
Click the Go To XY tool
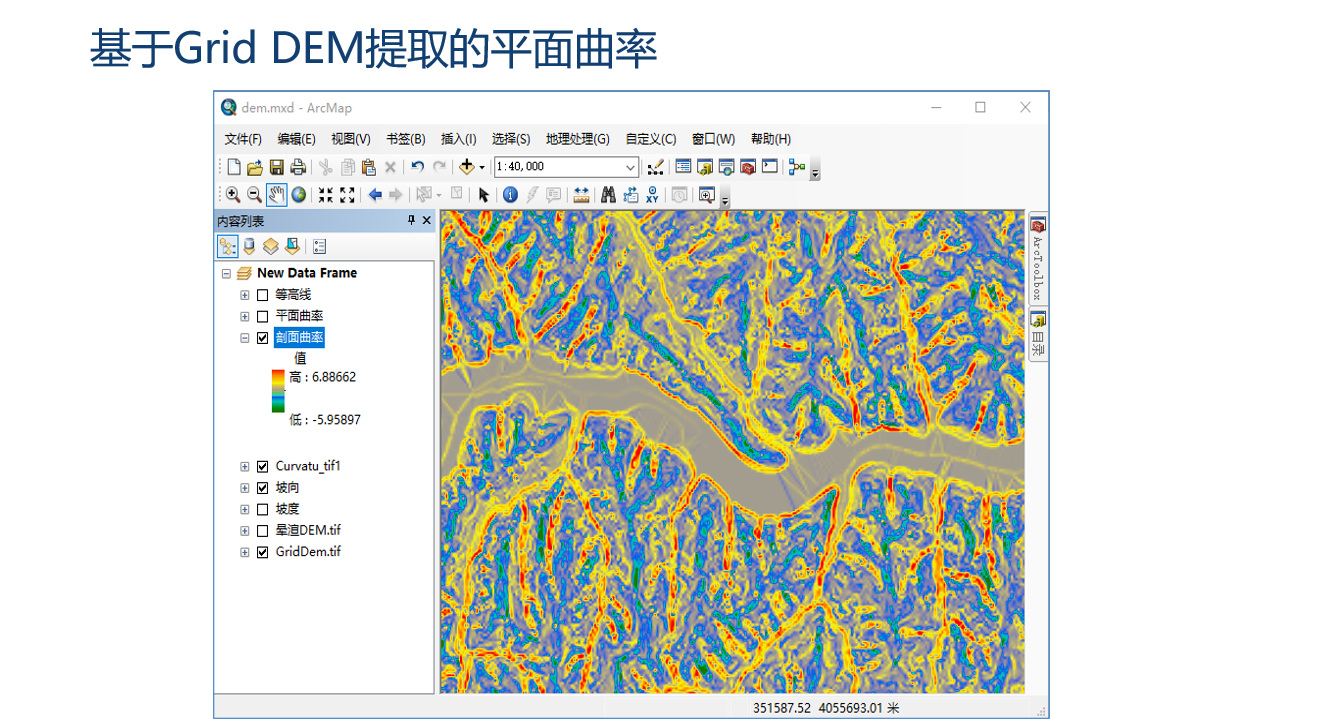(x=653, y=195)
